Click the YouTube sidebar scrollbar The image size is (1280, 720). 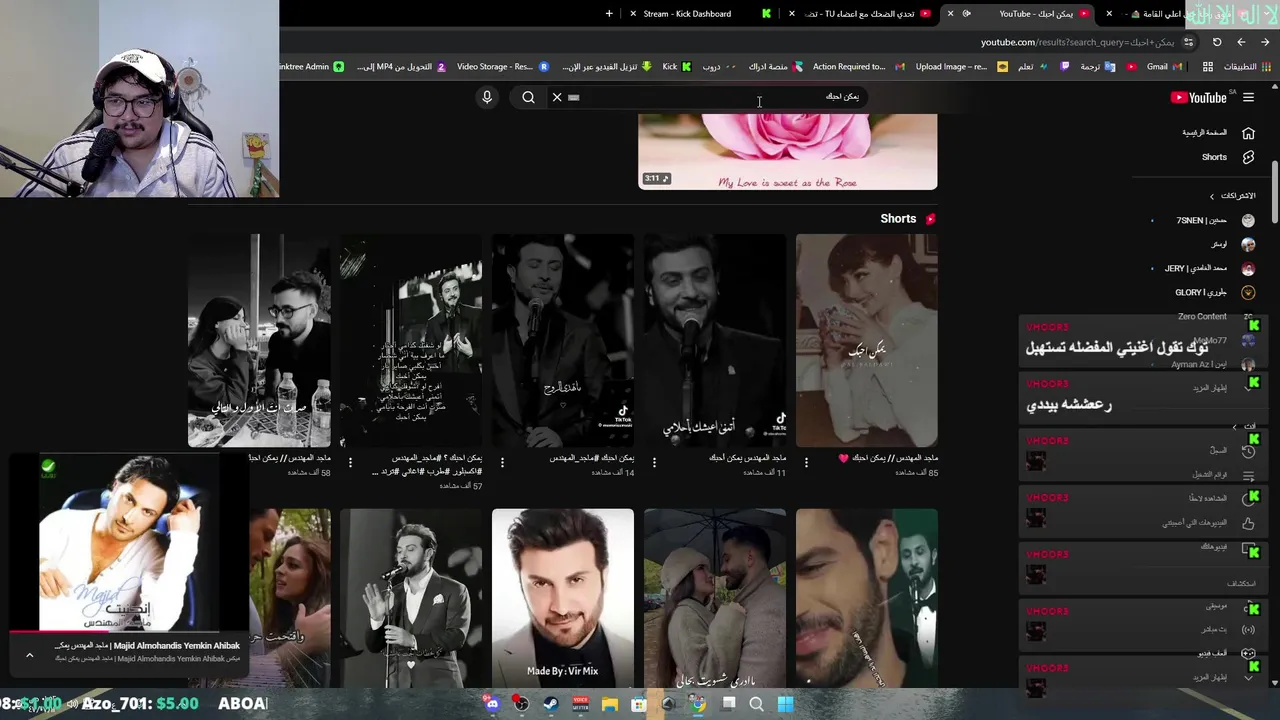click(1274, 192)
